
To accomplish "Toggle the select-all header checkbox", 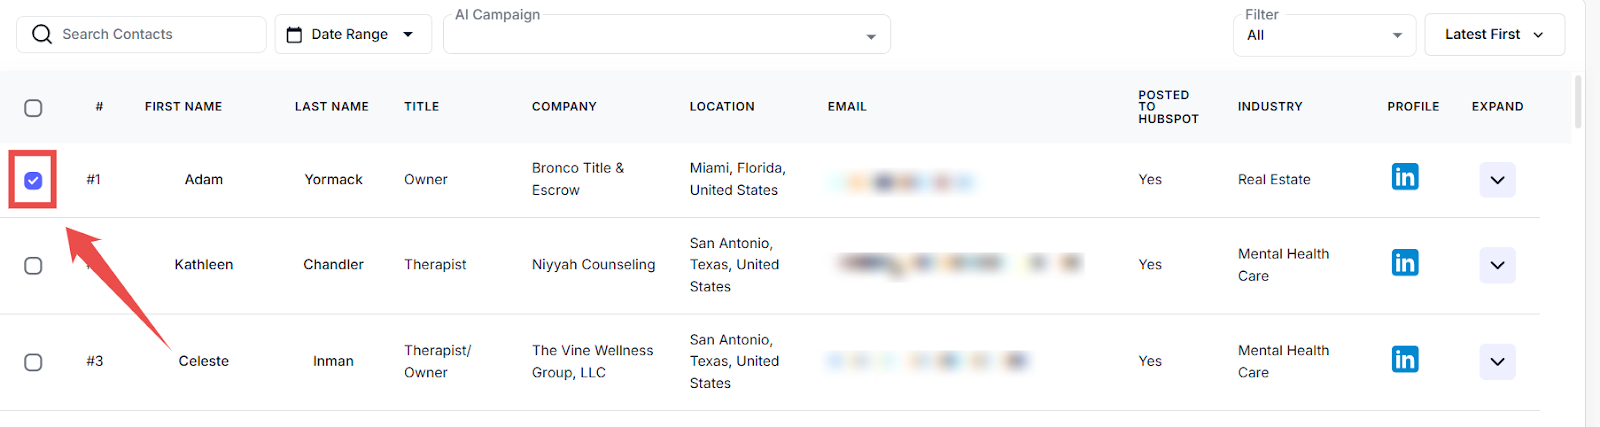I will click(33, 108).
